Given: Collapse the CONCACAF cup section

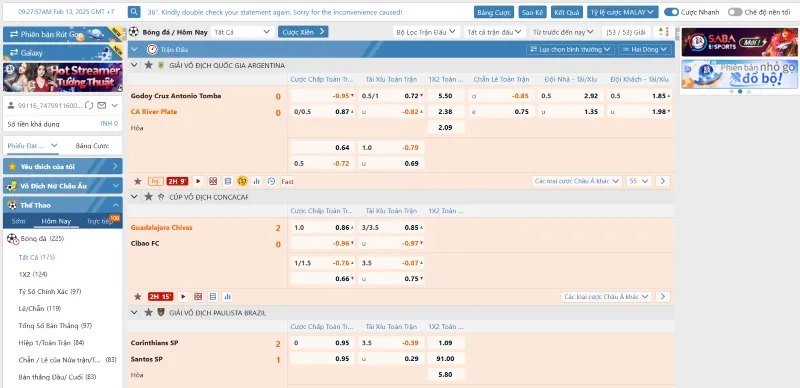Looking at the screenshot, I should tap(134, 197).
